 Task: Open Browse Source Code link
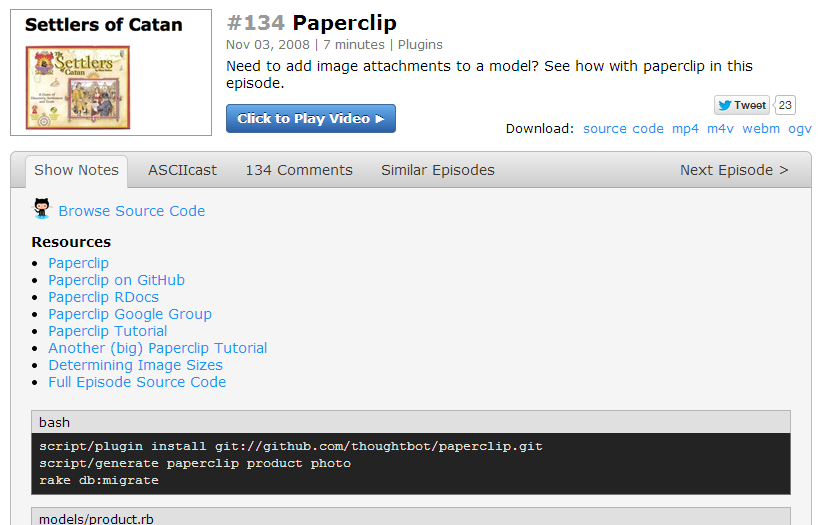tap(132, 211)
